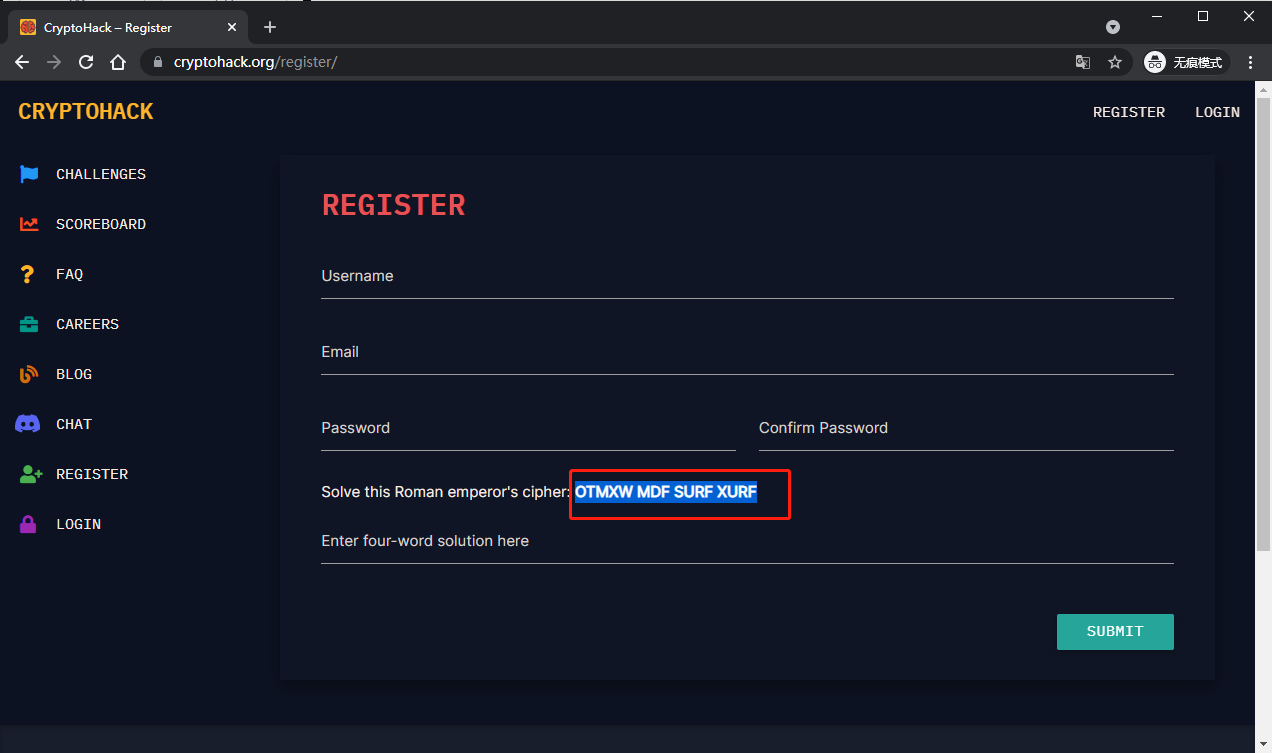This screenshot has height=753, width=1272.
Task: Open the Blog feed icon
Action: (29, 374)
